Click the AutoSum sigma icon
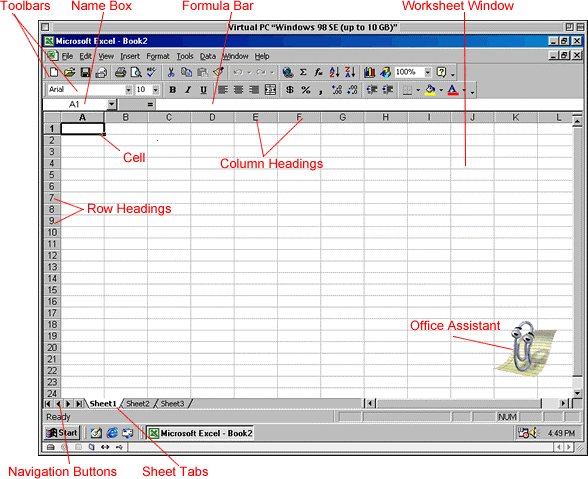588x479 pixels. pos(303,72)
